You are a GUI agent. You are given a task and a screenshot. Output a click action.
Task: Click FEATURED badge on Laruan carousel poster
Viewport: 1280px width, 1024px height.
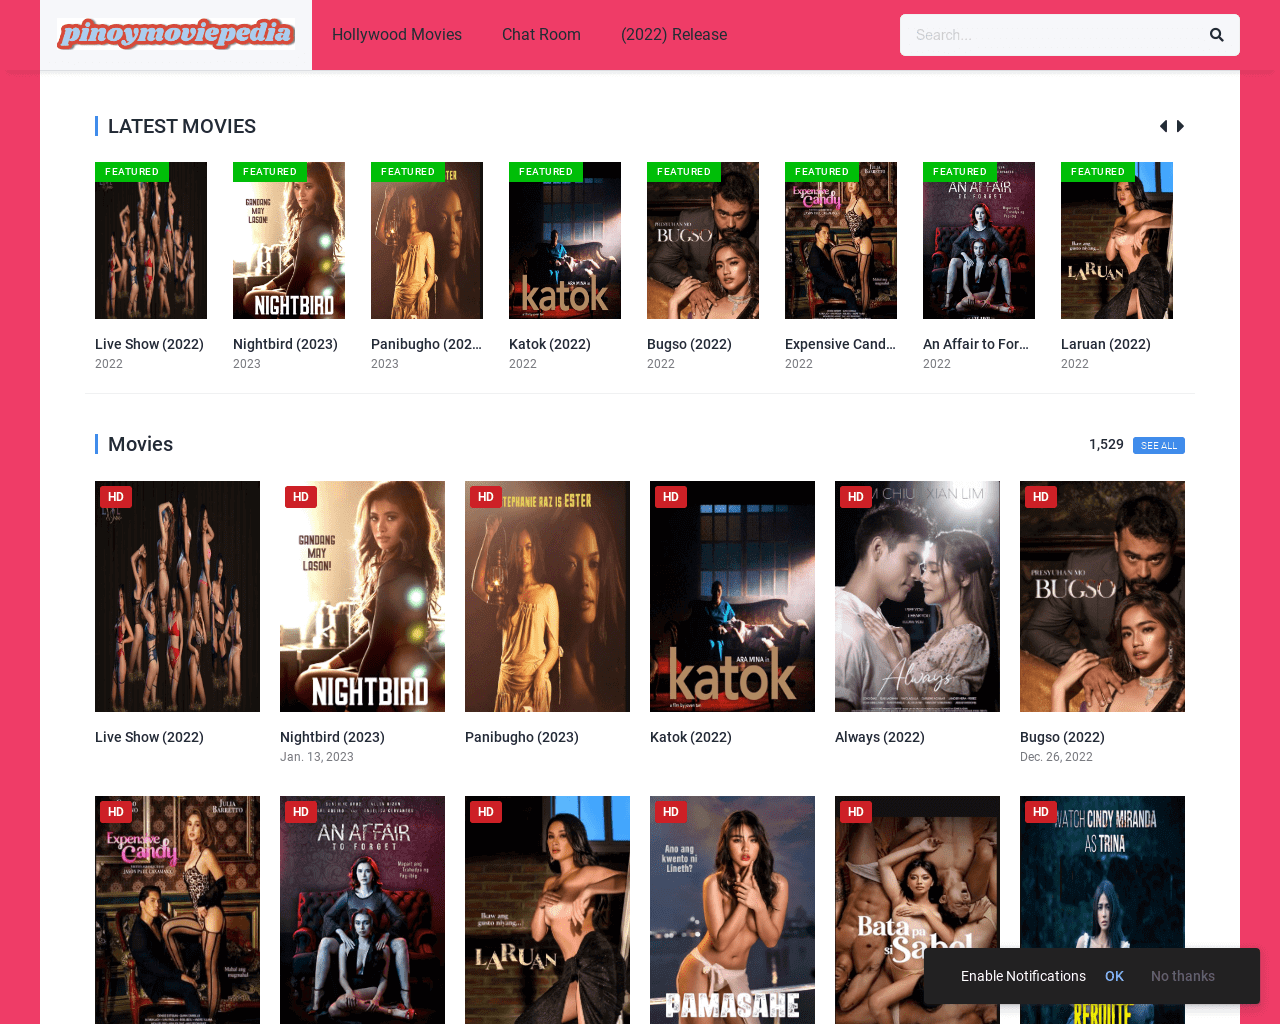pos(1097,172)
